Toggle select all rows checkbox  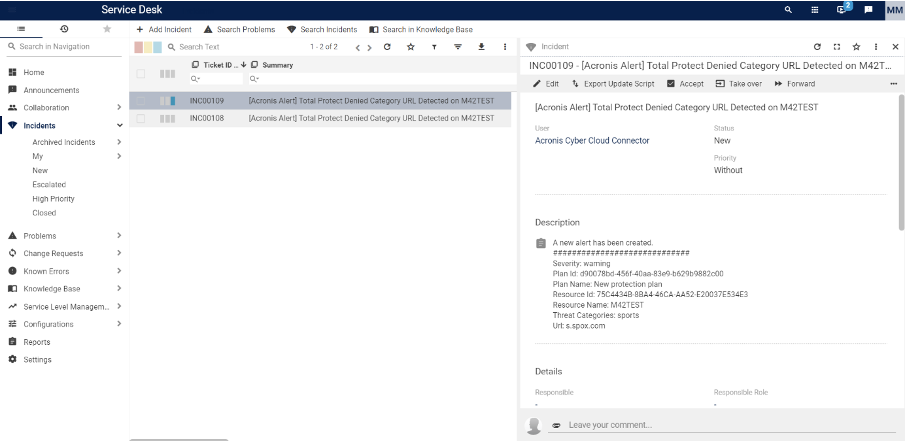(141, 73)
